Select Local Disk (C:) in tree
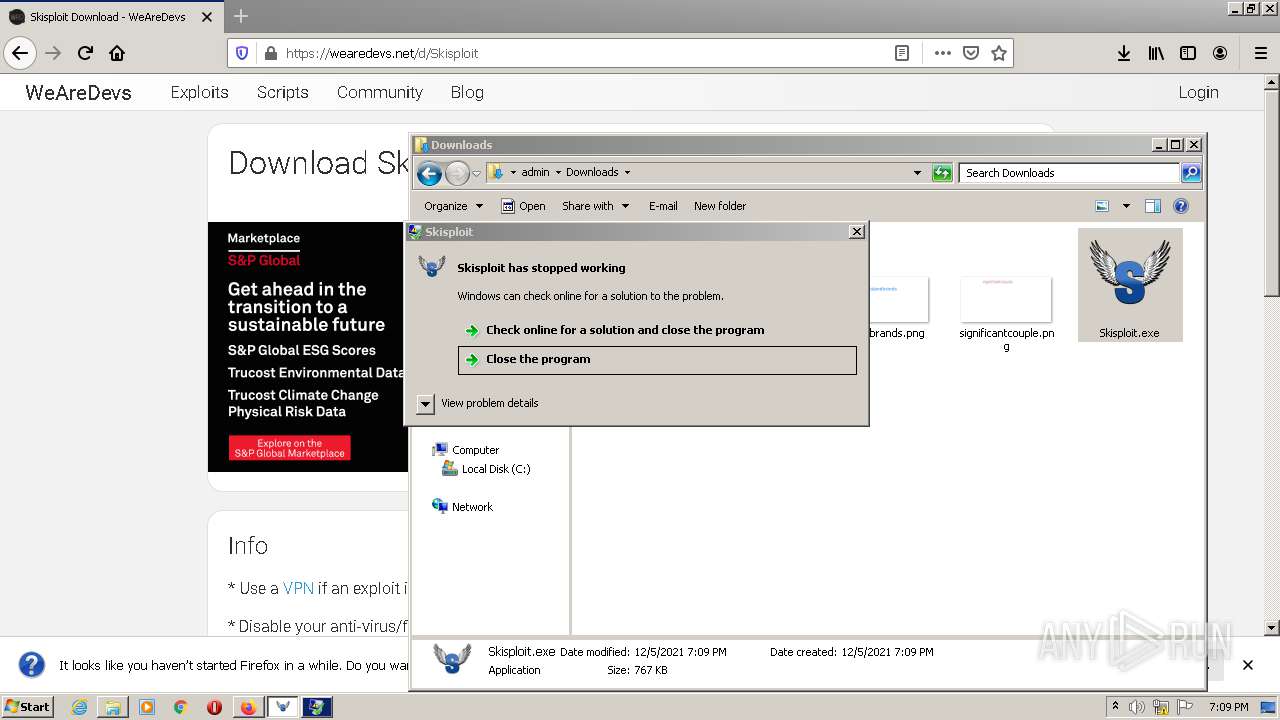The height and width of the screenshot is (720, 1280). [x=487, y=469]
